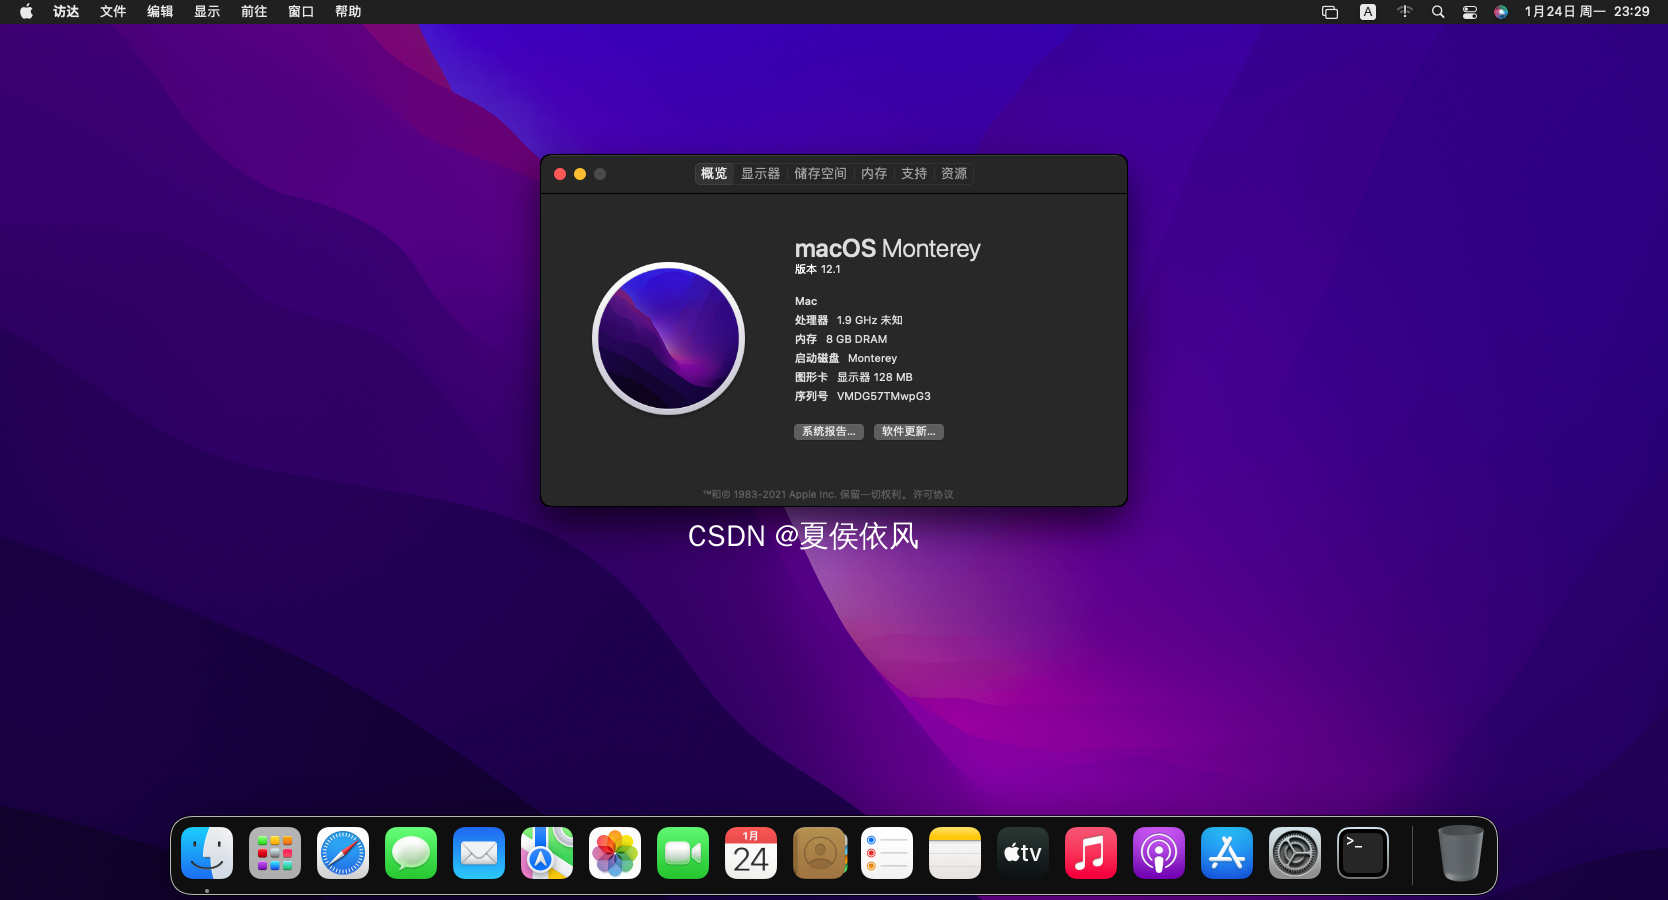Open Finder from the Dock

pyautogui.click(x=207, y=853)
